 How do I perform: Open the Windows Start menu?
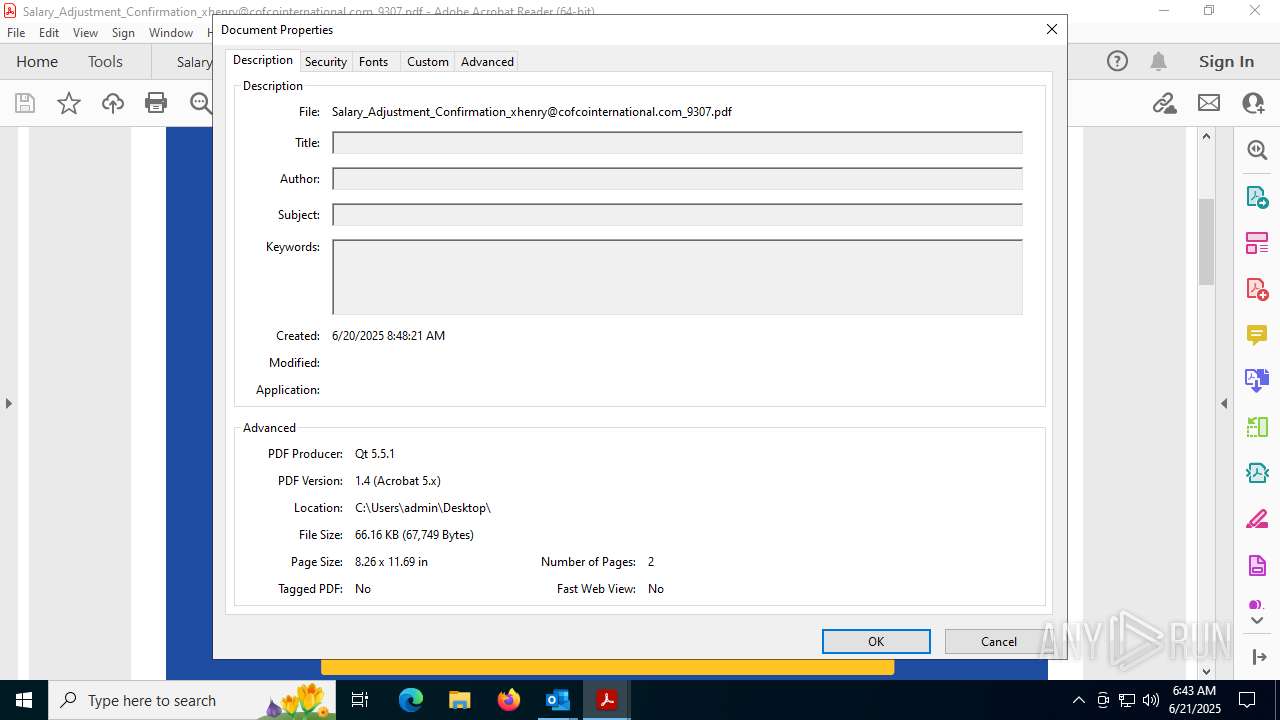click(24, 700)
